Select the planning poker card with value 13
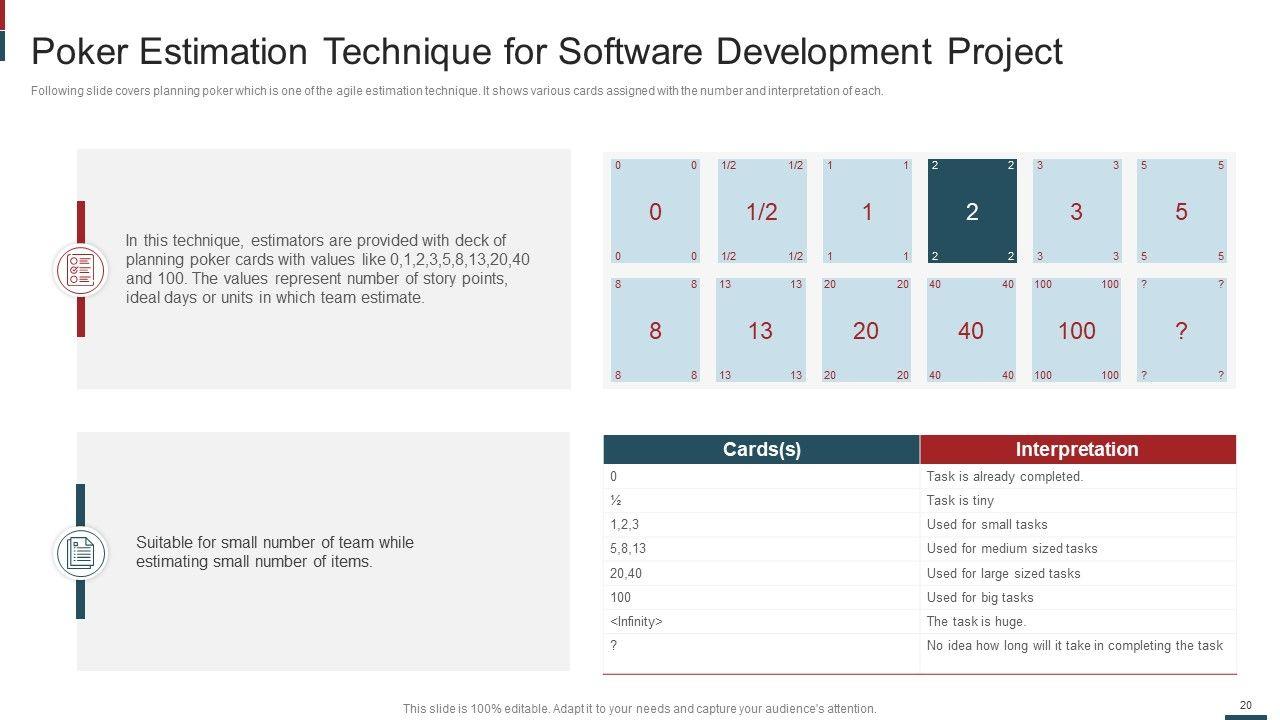The width and height of the screenshot is (1280, 720). pyautogui.click(x=761, y=330)
